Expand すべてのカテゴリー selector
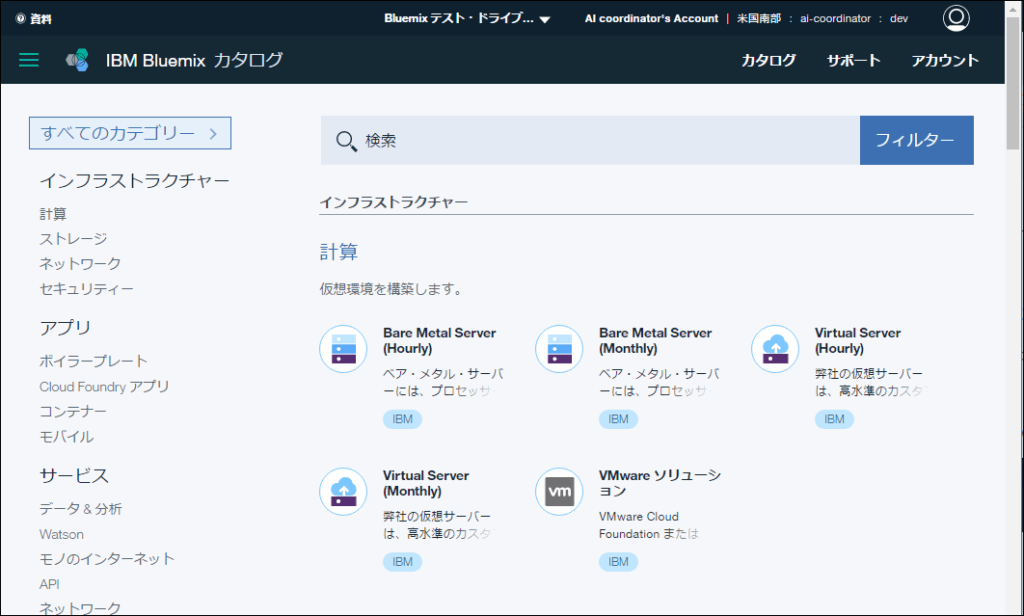The width and height of the screenshot is (1024, 616). 130,133
